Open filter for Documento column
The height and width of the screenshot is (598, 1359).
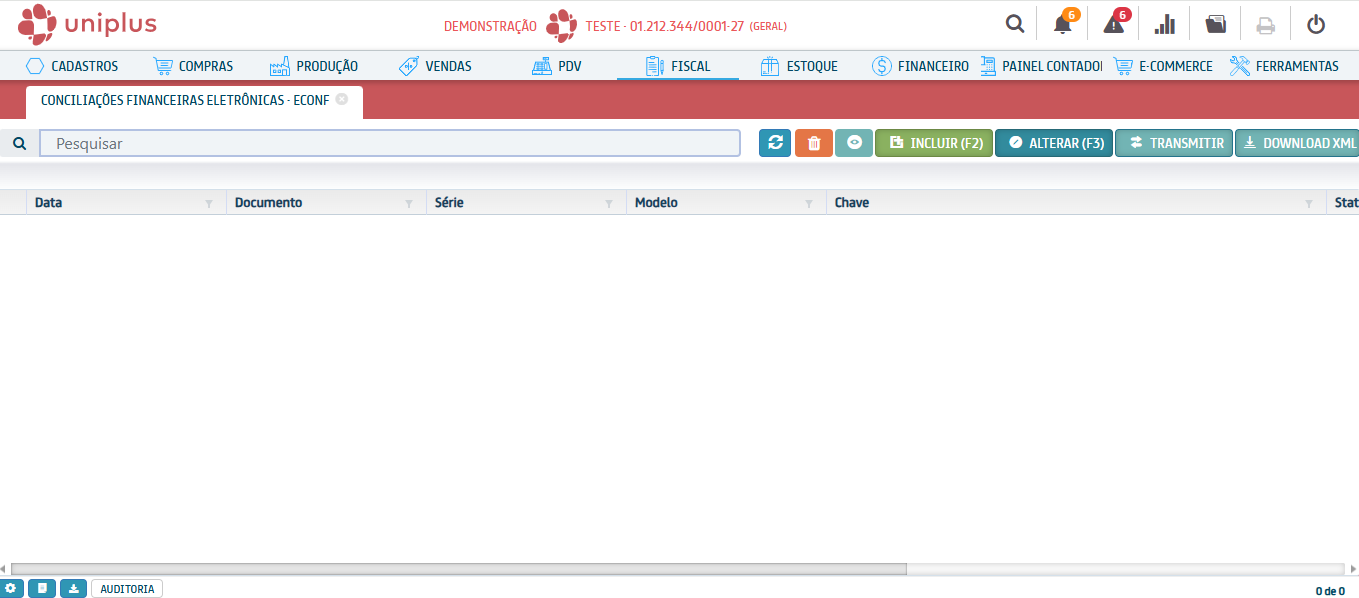(409, 203)
